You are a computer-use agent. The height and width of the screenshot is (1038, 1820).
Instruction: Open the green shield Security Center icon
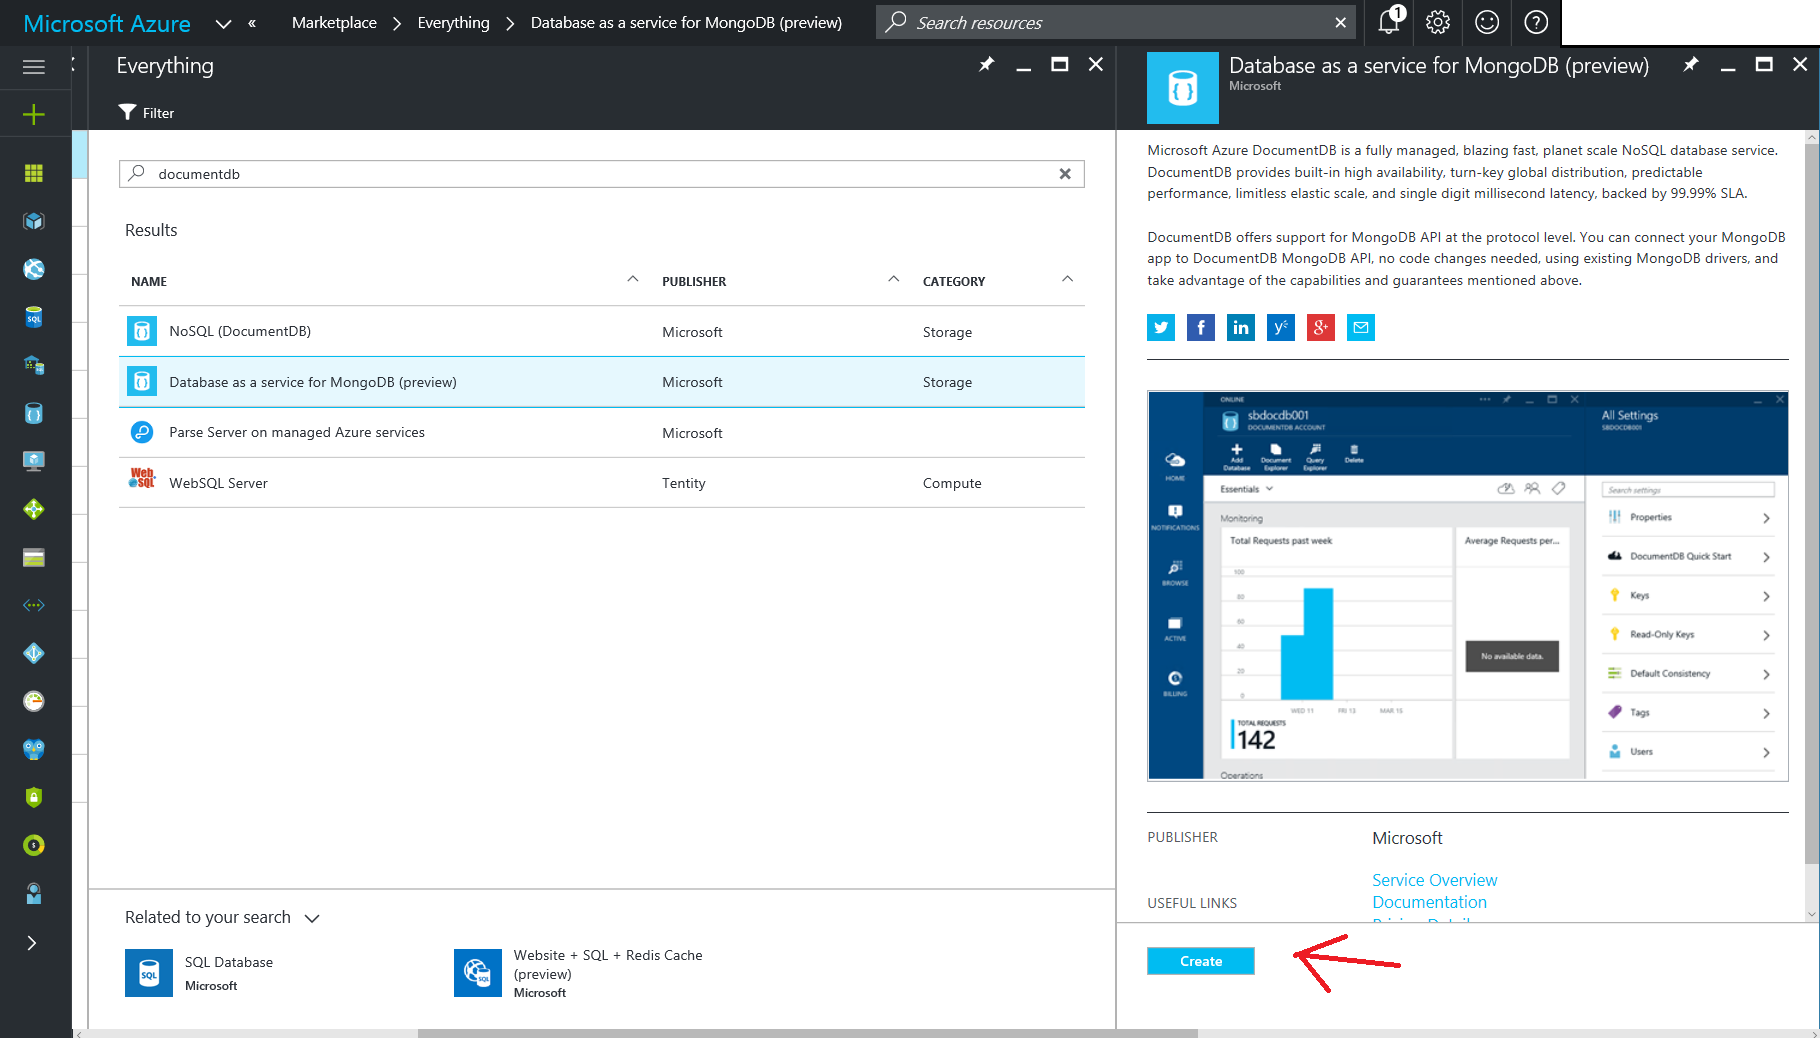(x=34, y=797)
